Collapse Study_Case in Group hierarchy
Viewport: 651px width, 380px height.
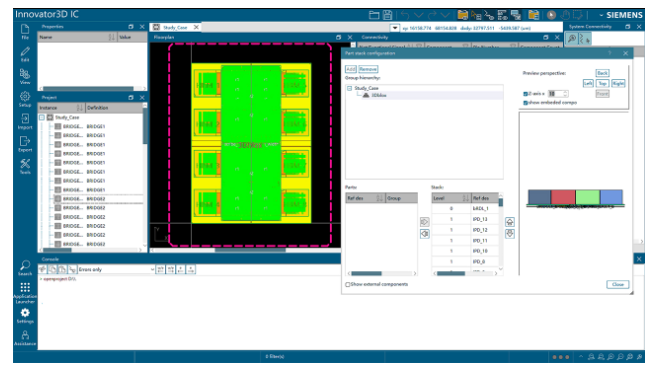coord(350,88)
